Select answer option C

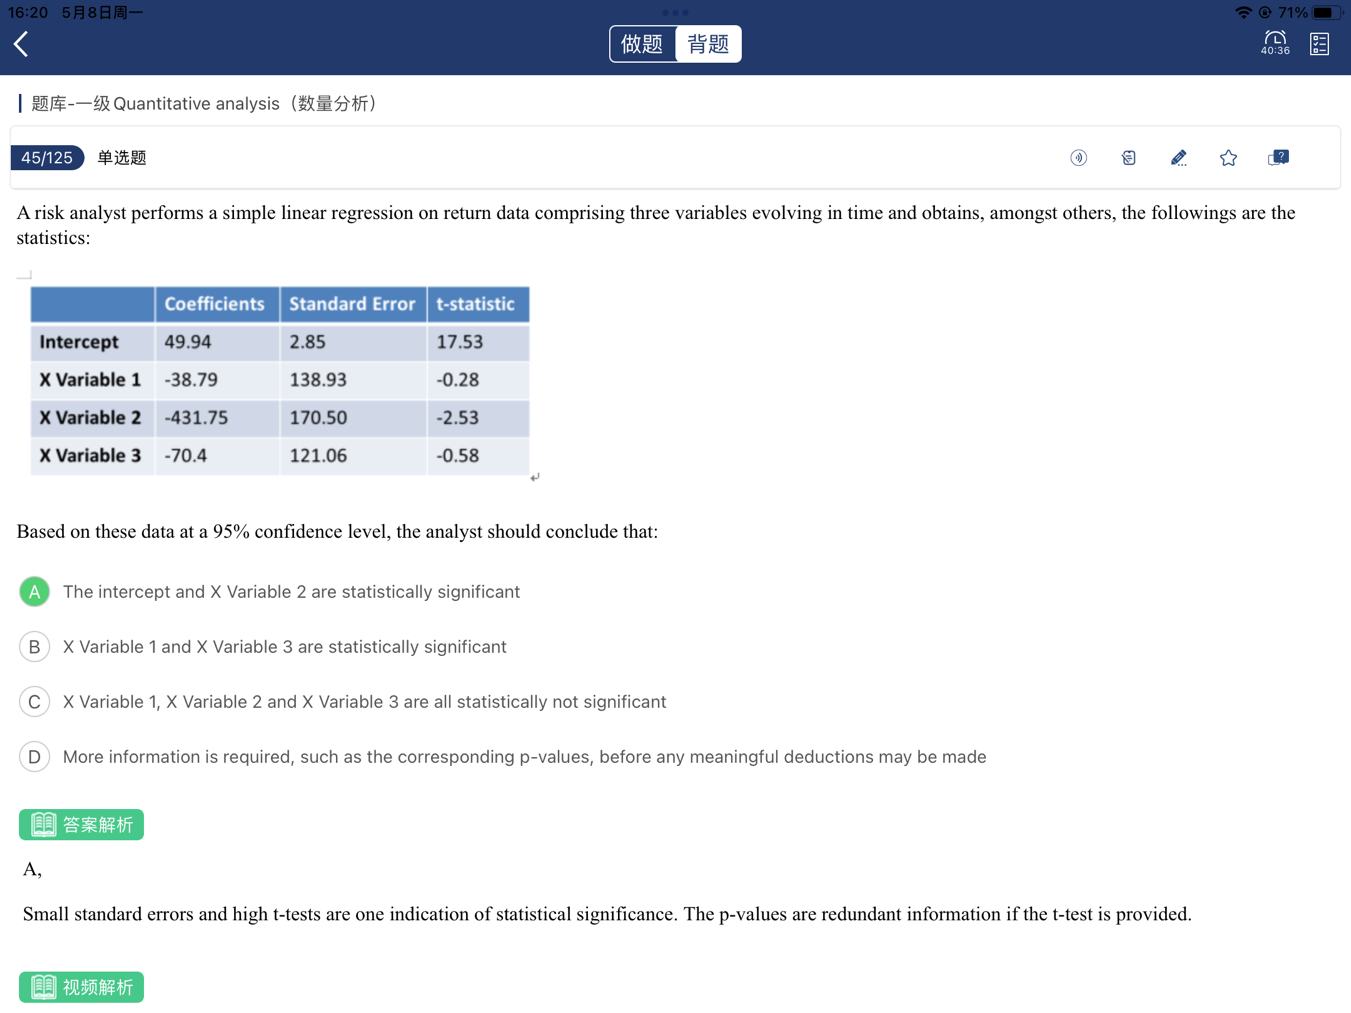35,702
